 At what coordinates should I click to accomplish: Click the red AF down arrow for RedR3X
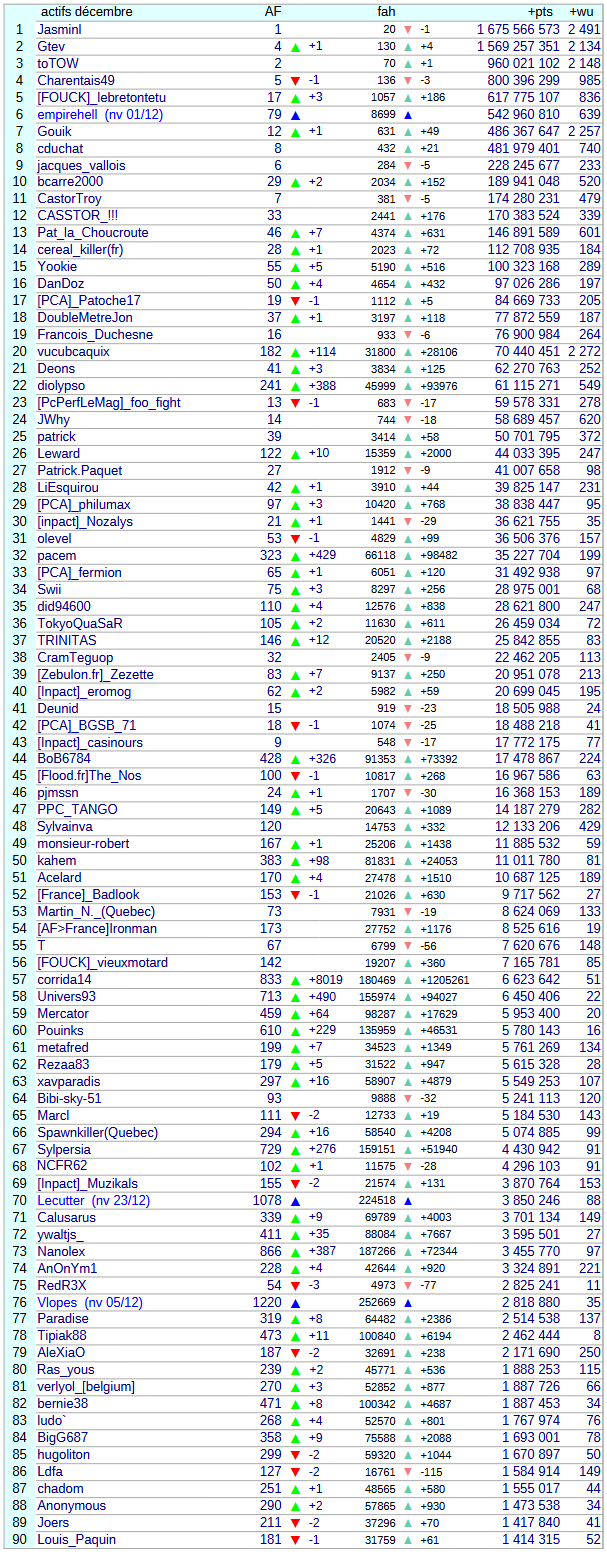(x=295, y=1286)
